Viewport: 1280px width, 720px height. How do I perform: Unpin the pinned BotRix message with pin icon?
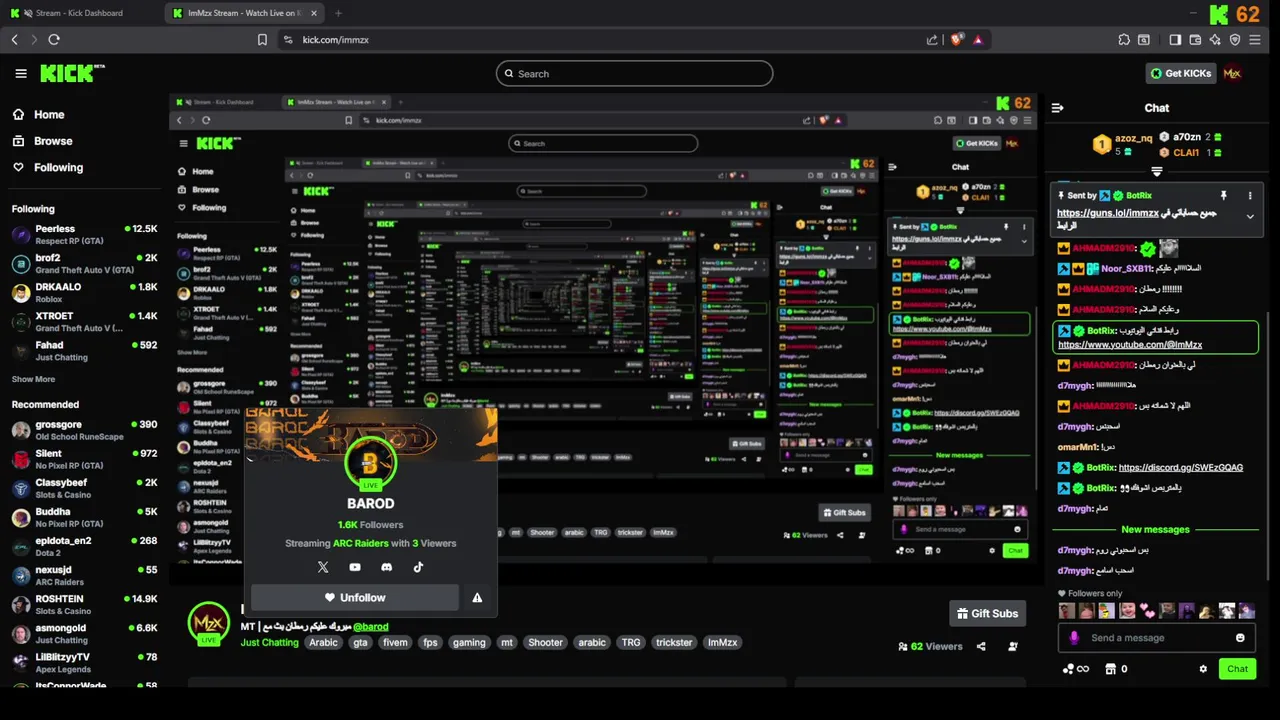click(1223, 196)
